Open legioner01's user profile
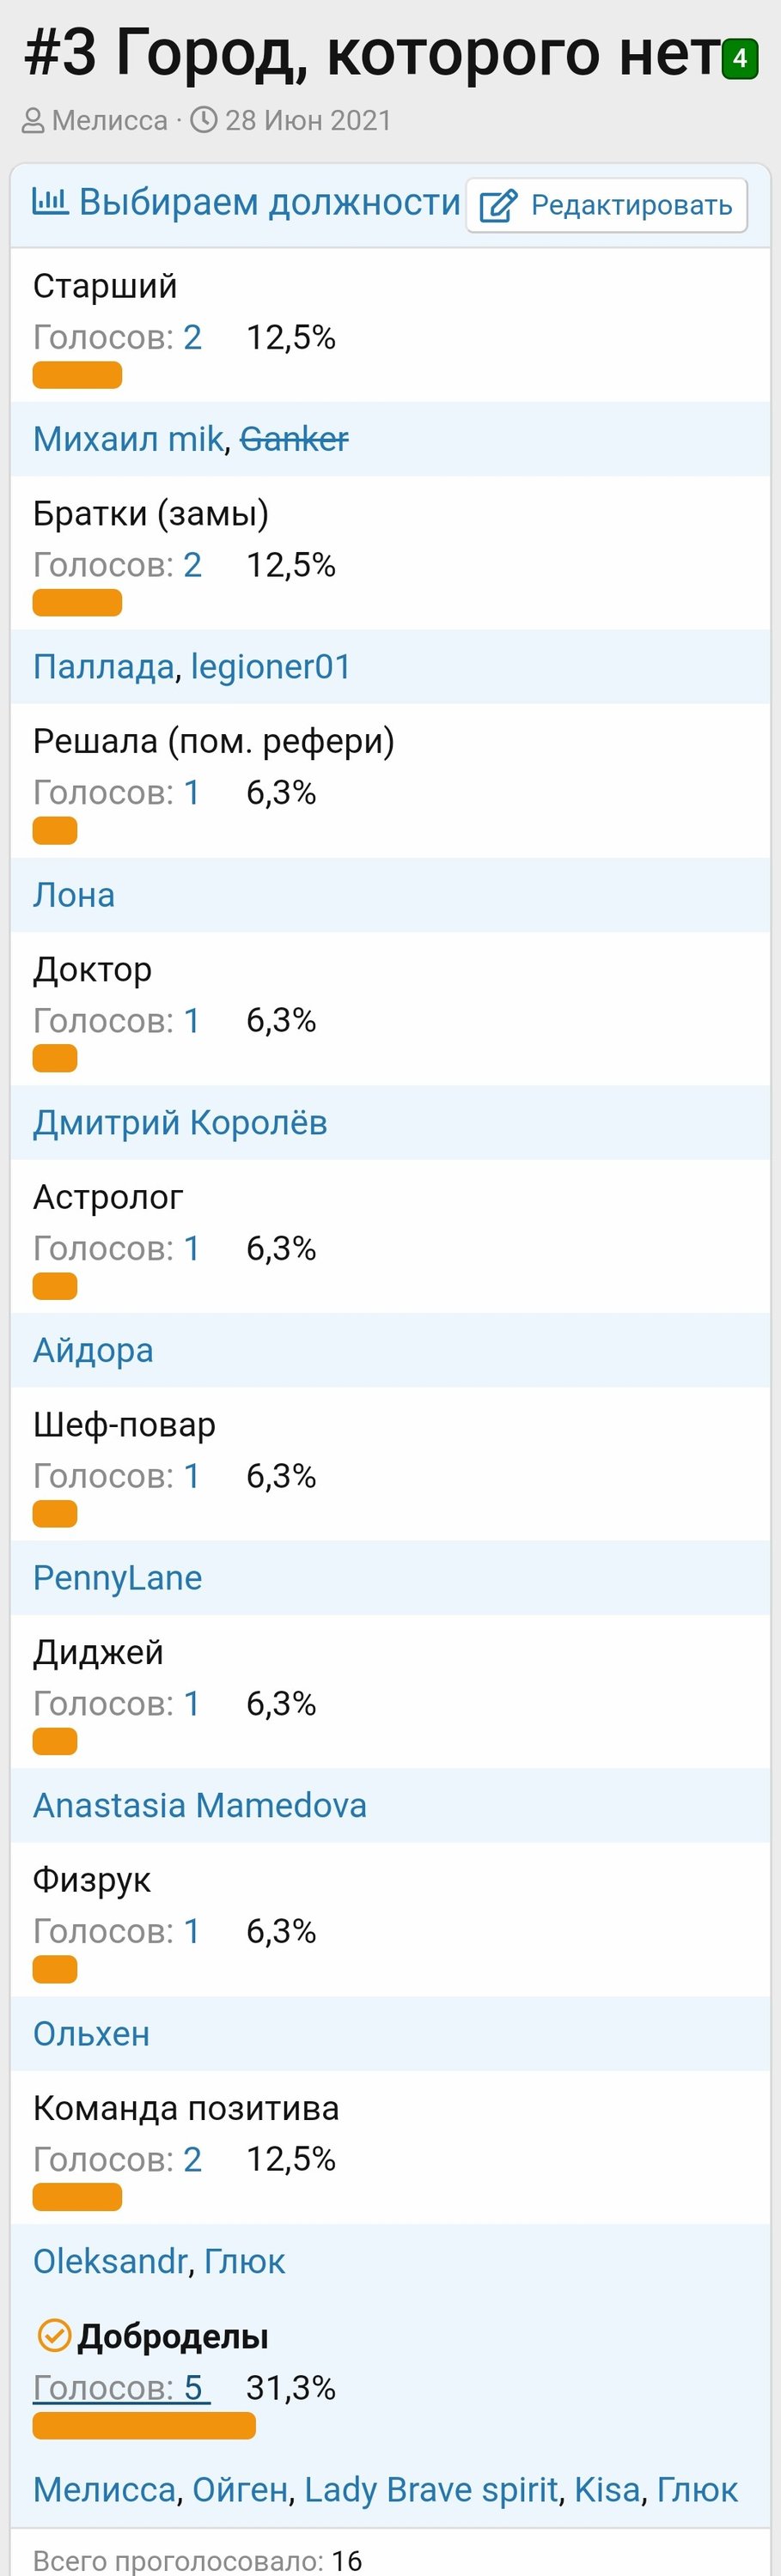Screen dimensions: 781x2576 (x=271, y=667)
